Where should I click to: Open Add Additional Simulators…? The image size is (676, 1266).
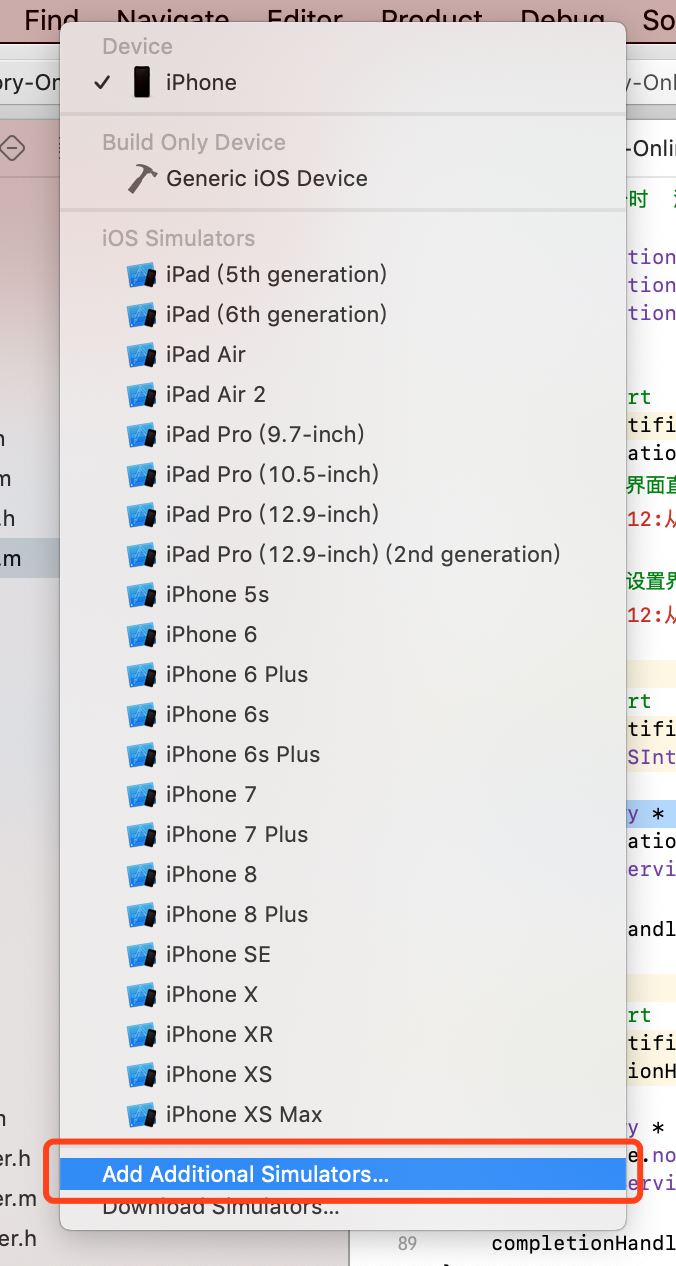point(343,1174)
